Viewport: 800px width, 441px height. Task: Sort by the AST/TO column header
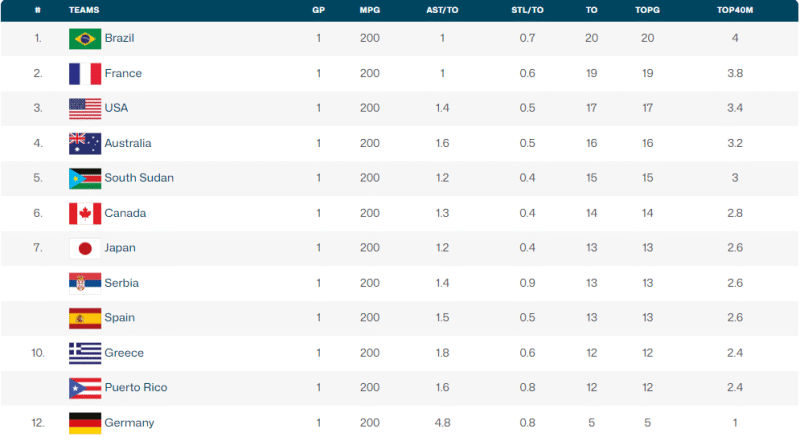[x=442, y=10]
